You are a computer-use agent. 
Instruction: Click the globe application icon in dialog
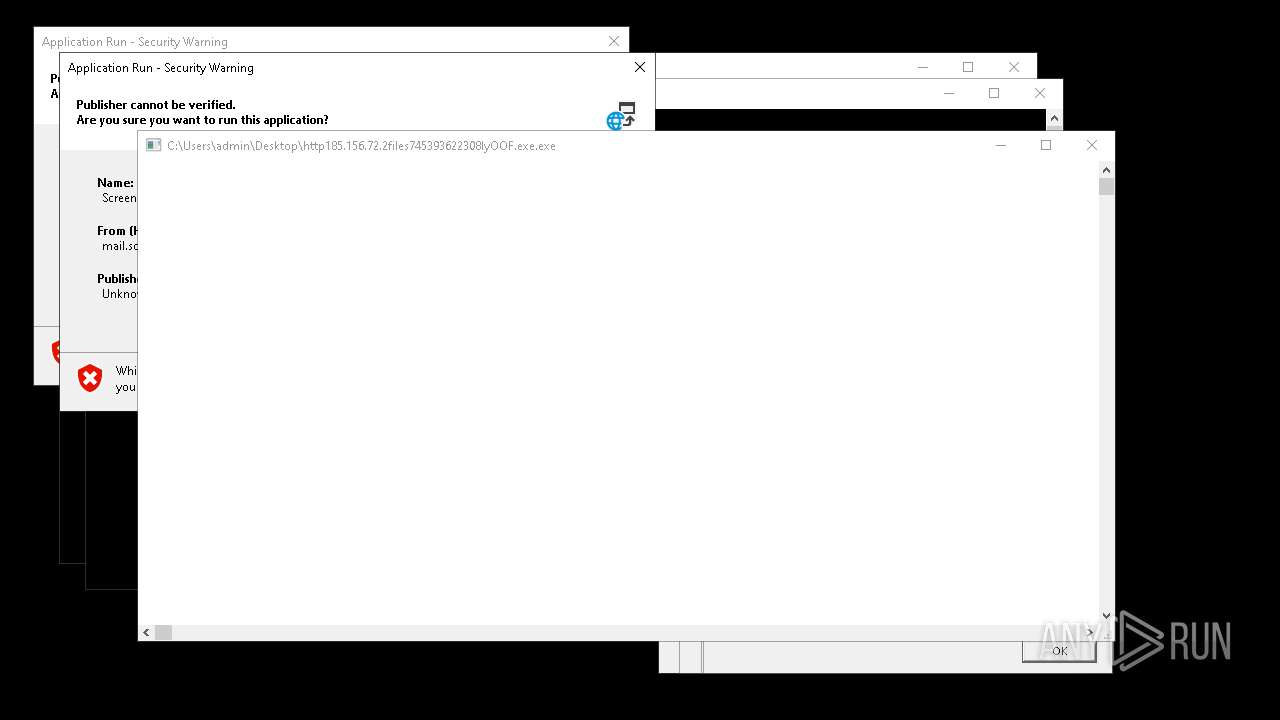[x=621, y=116]
